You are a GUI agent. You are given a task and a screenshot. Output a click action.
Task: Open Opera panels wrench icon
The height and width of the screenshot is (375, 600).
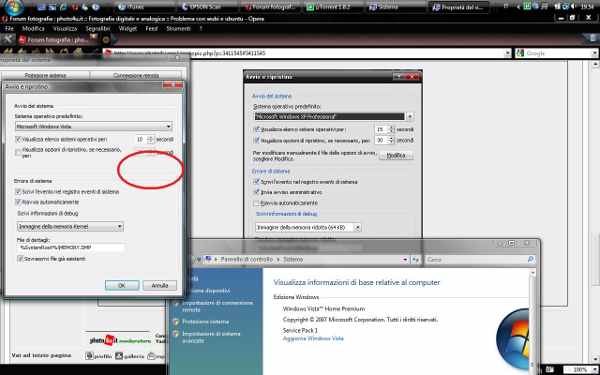point(8,39)
